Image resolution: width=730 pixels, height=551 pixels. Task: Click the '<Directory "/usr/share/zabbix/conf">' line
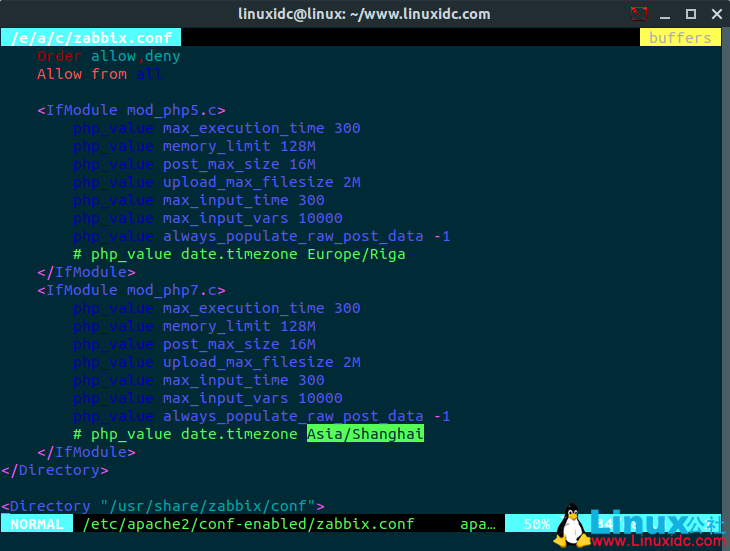(162, 506)
